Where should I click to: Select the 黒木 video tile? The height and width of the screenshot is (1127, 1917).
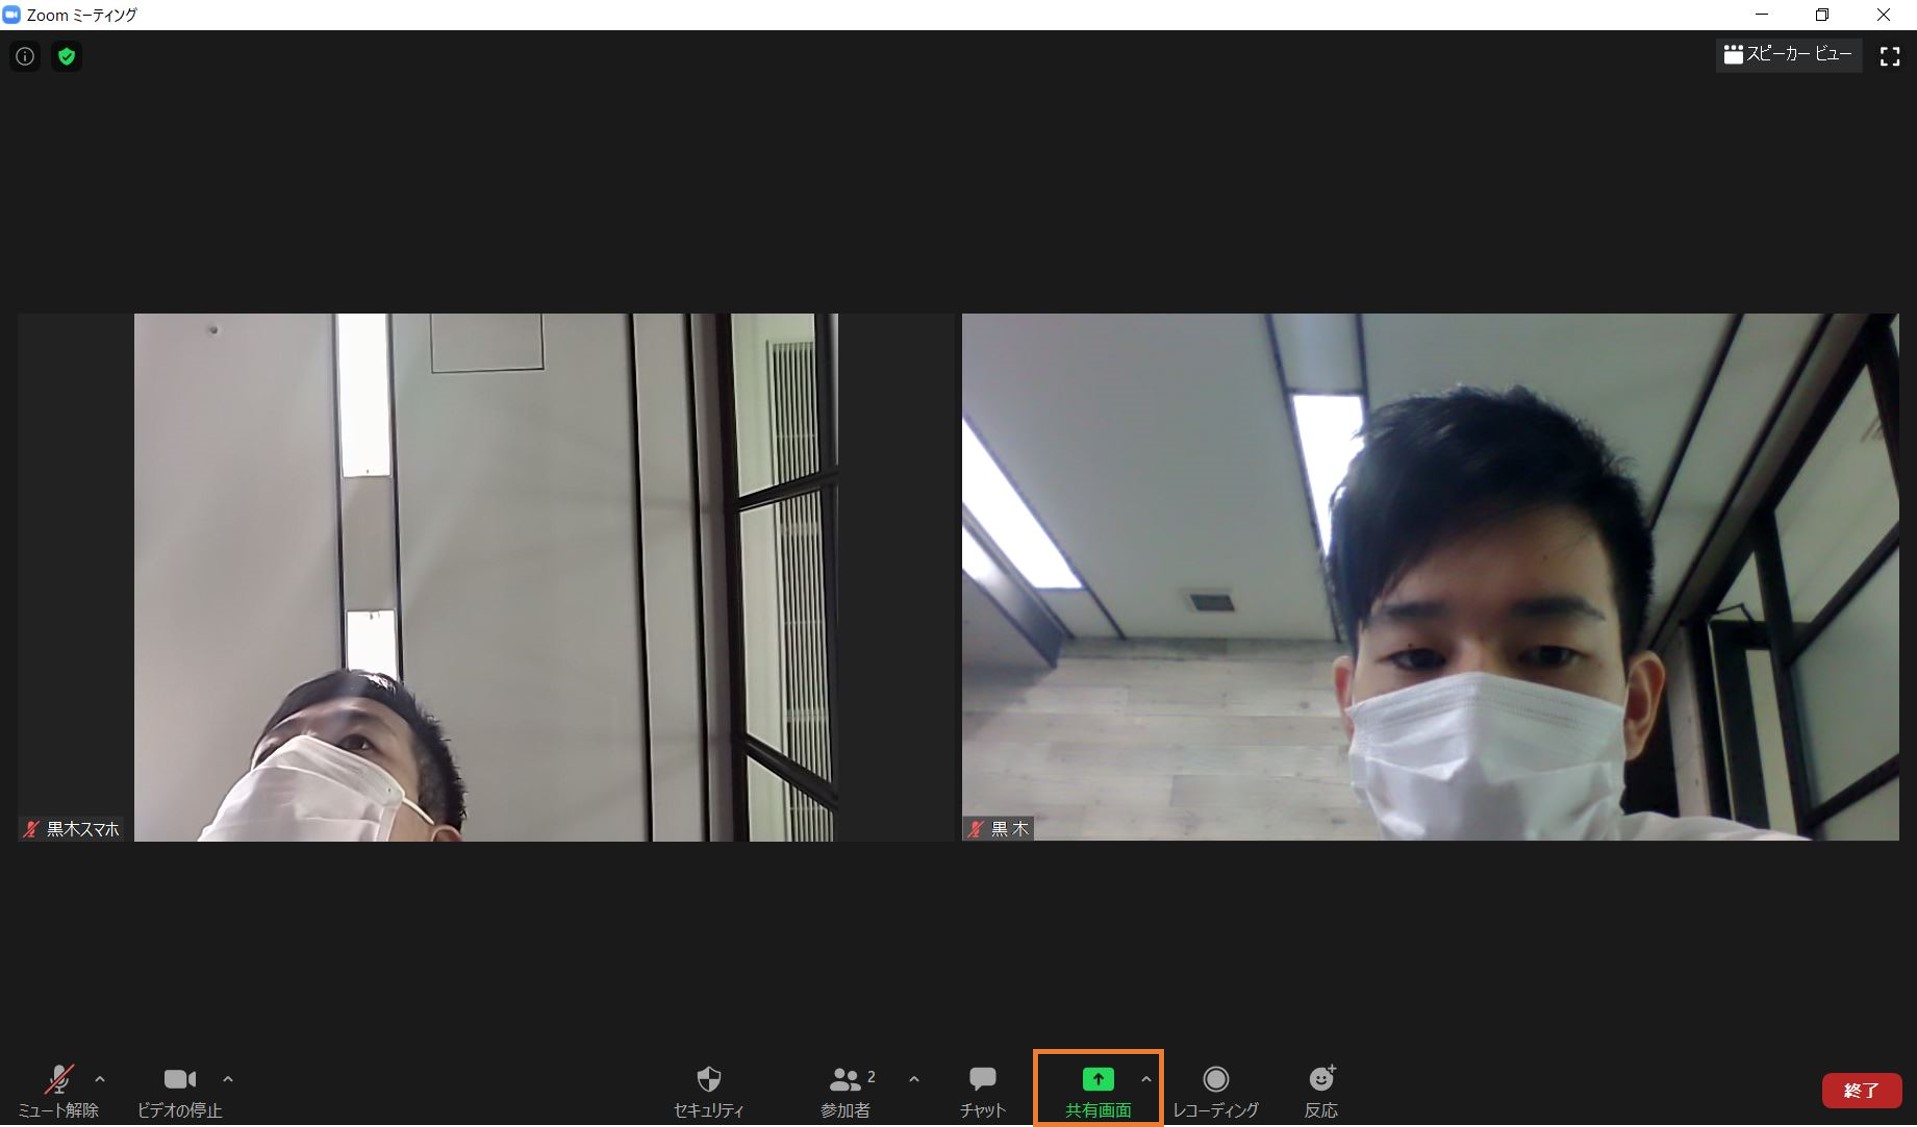click(1430, 577)
